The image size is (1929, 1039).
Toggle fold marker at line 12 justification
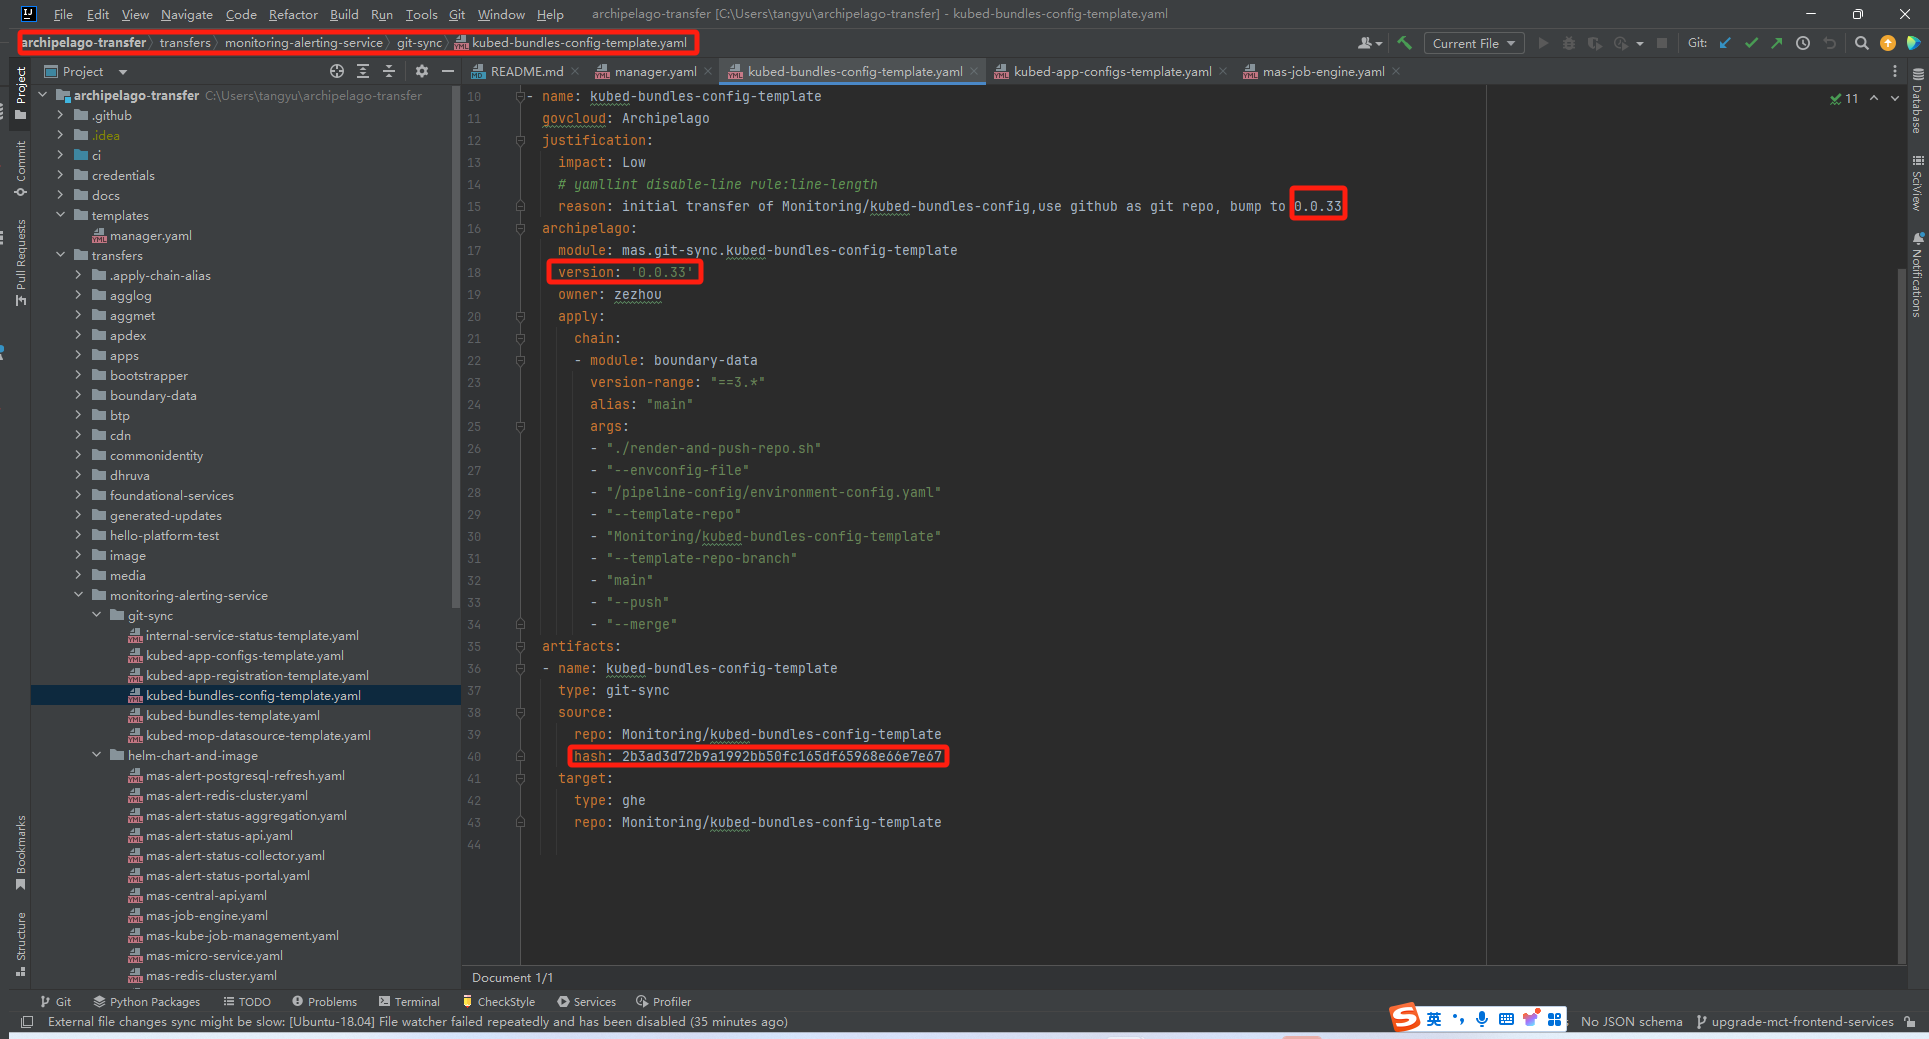520,141
